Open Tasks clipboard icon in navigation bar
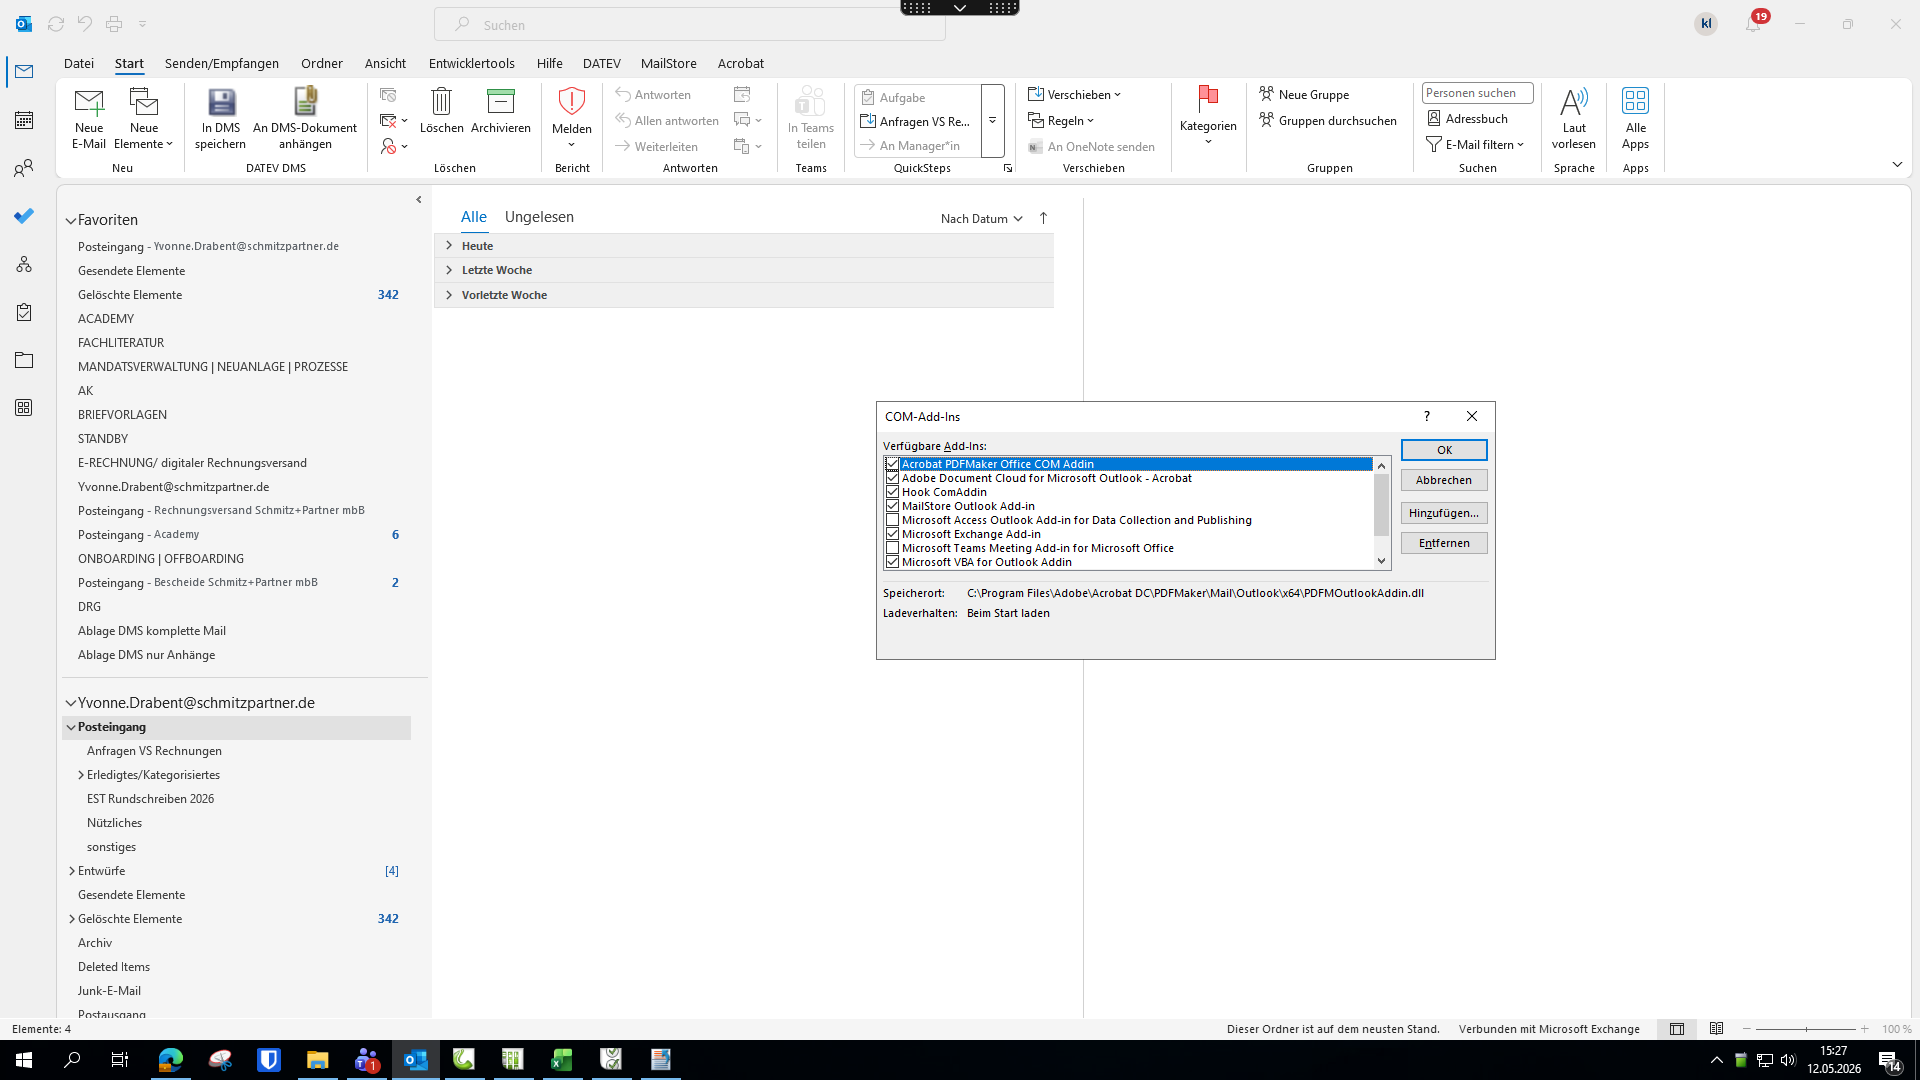Screen dimensions: 1920x1080 (24, 312)
